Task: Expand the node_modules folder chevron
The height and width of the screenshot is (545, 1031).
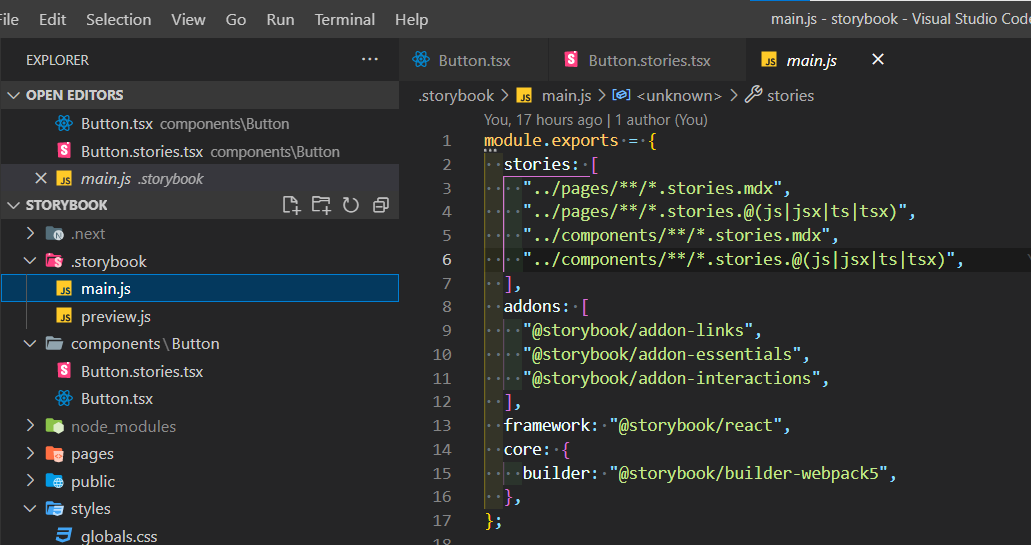Action: tap(30, 425)
